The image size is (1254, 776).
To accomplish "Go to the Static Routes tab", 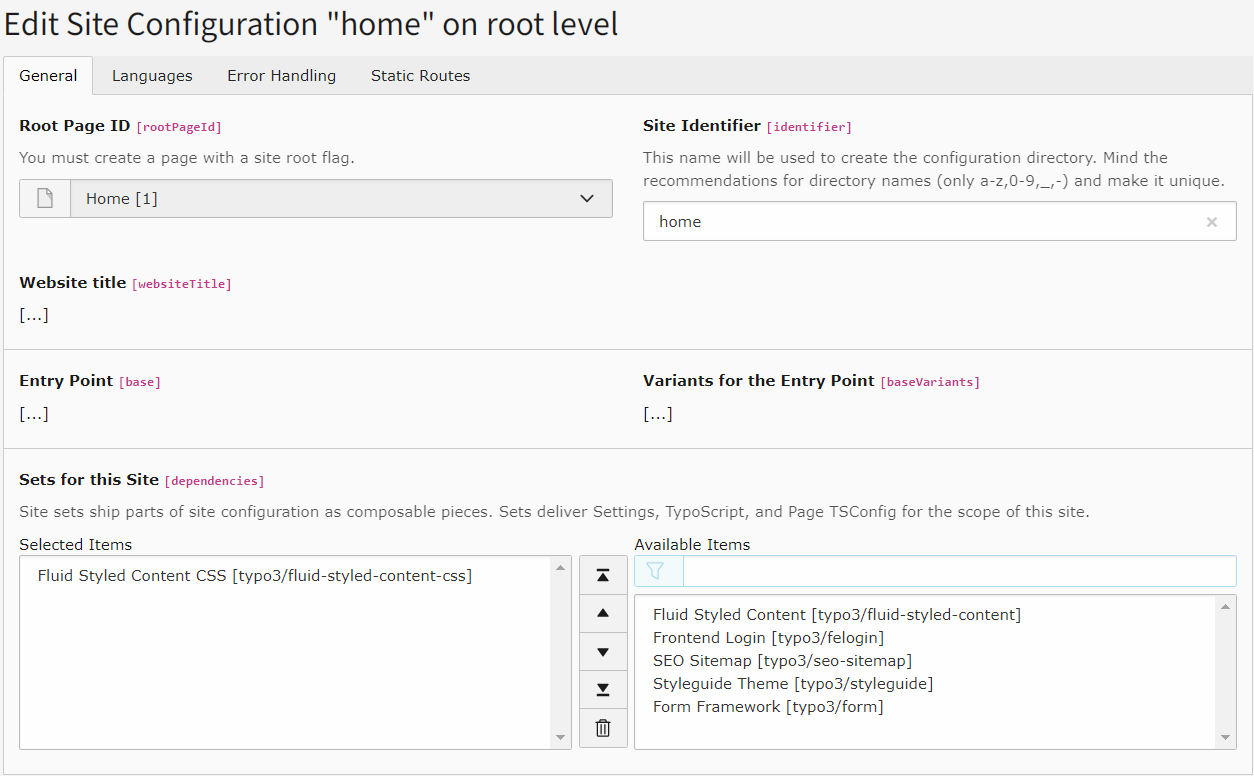I will click(x=420, y=76).
